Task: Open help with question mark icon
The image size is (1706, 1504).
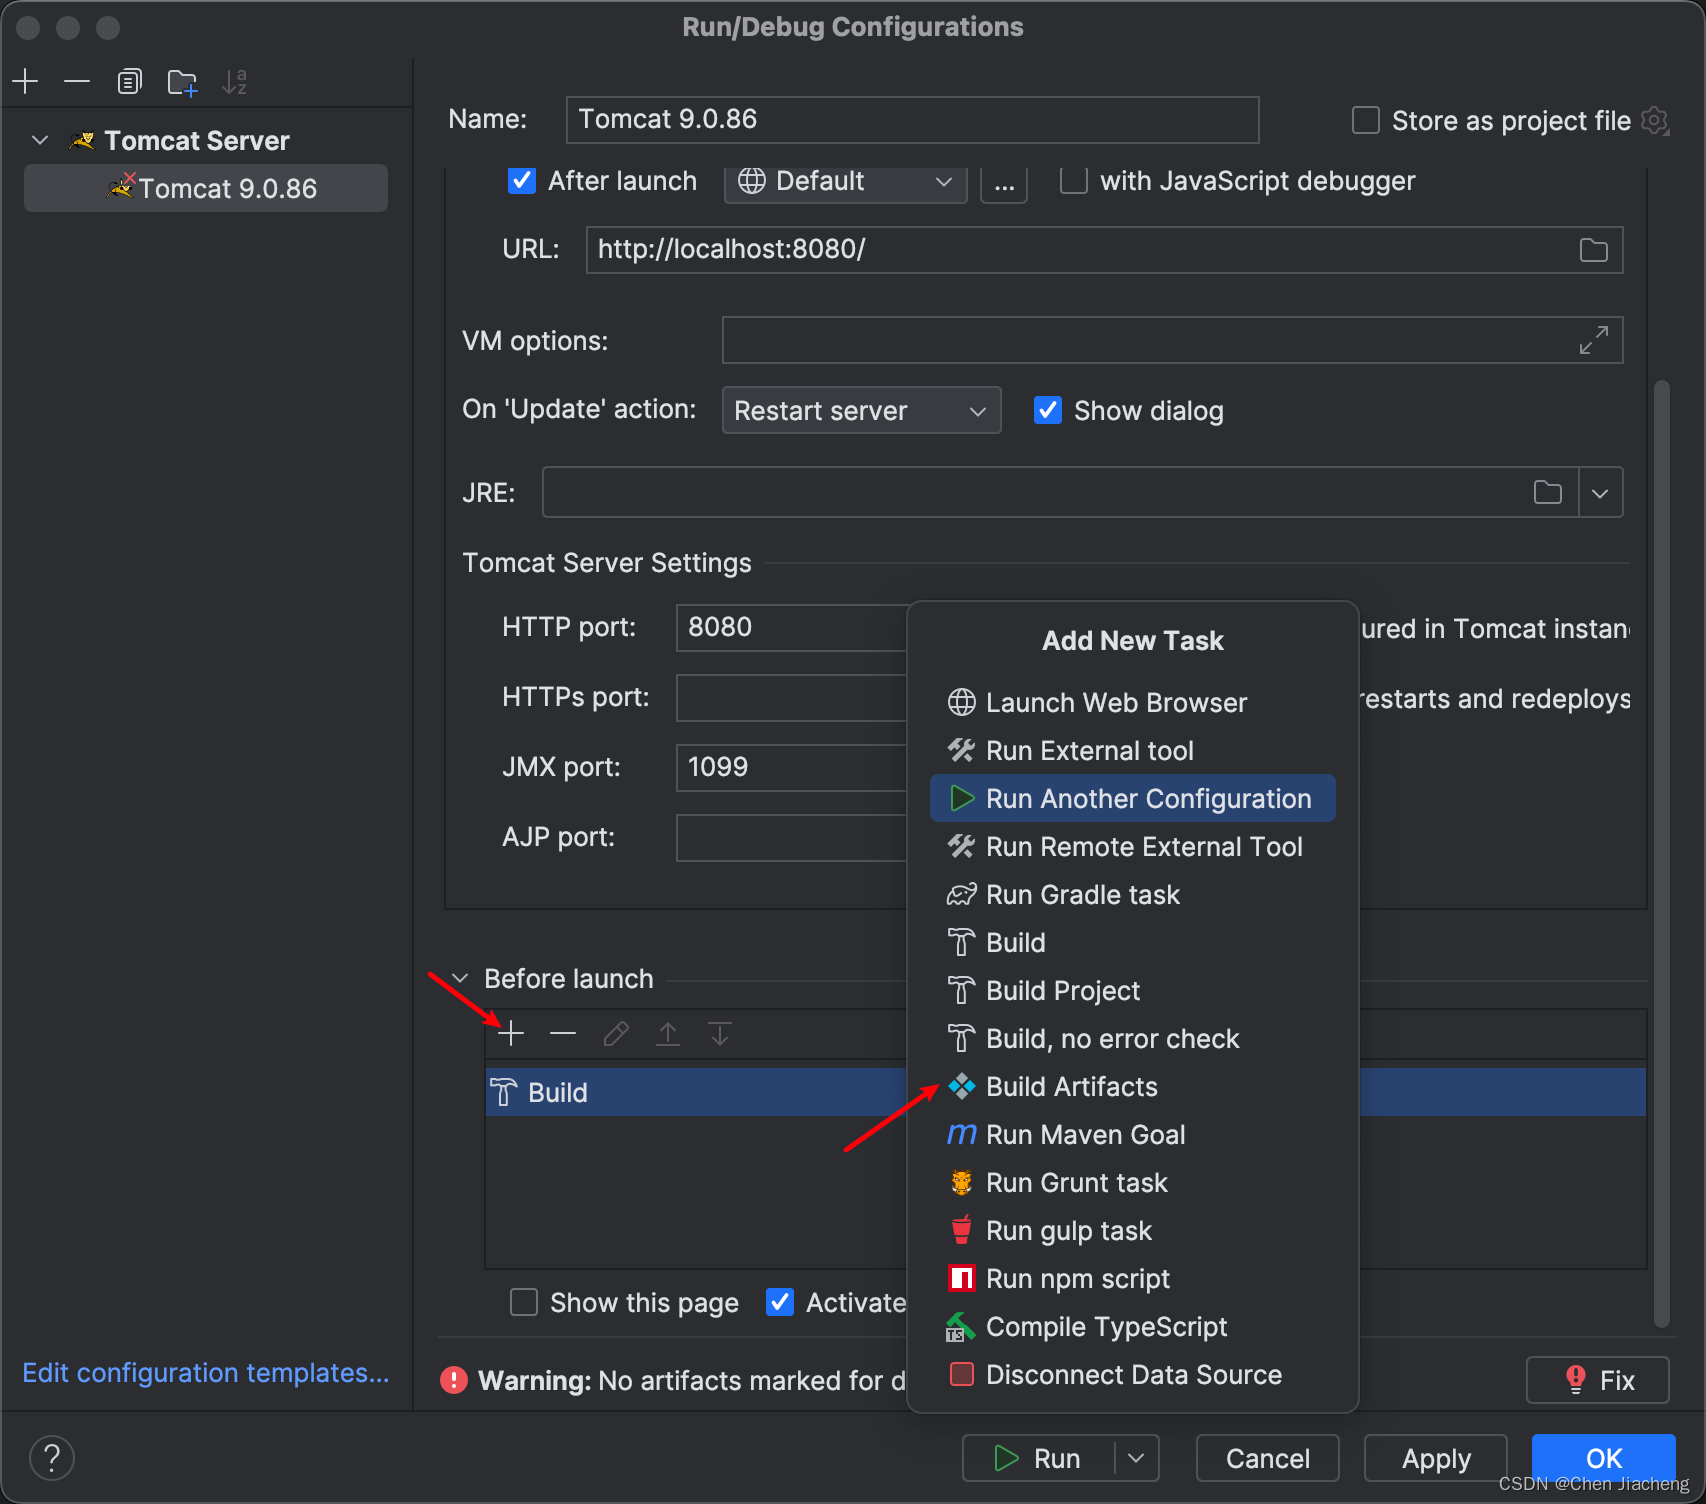Action: point(52,1458)
